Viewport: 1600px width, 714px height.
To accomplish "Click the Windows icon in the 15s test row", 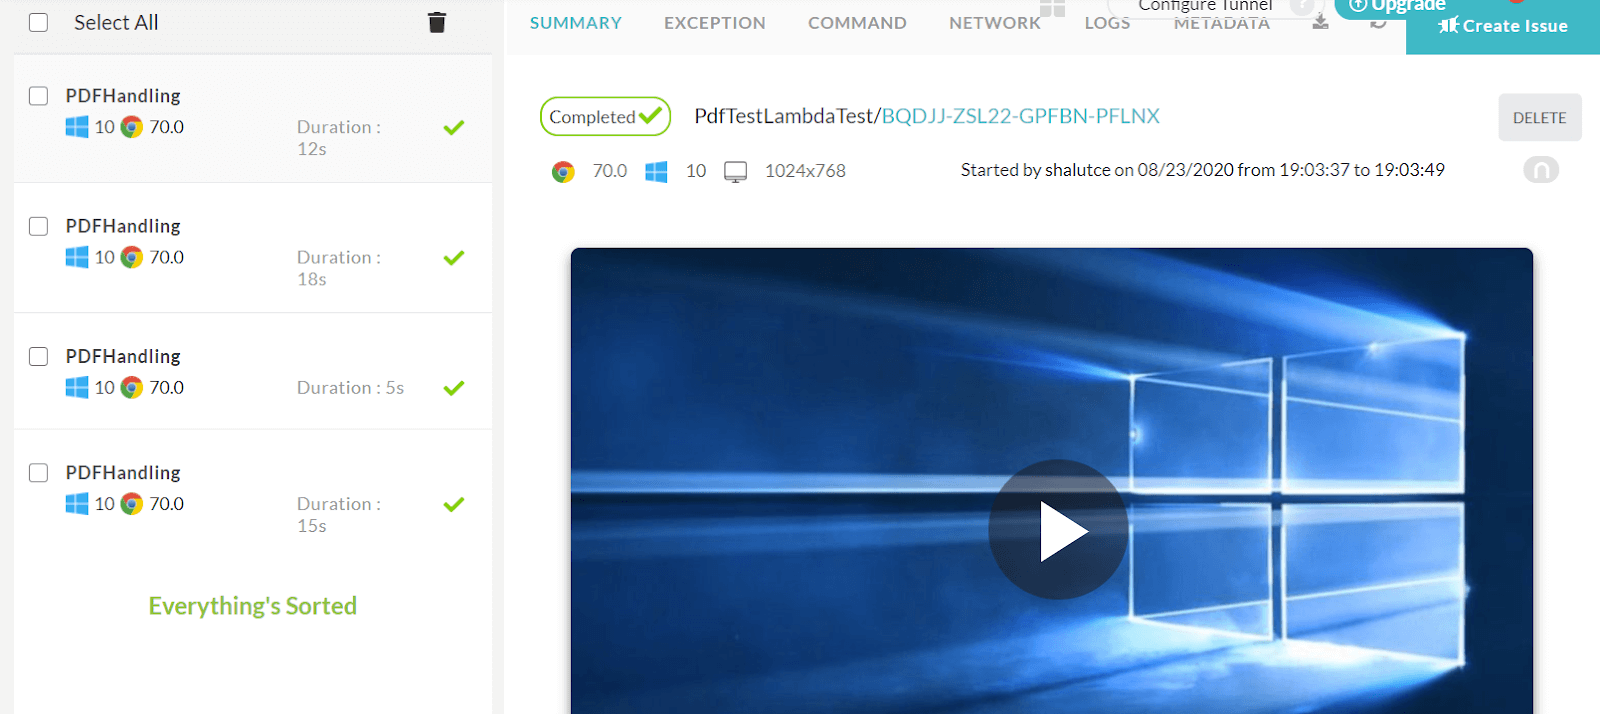I will click(x=77, y=504).
